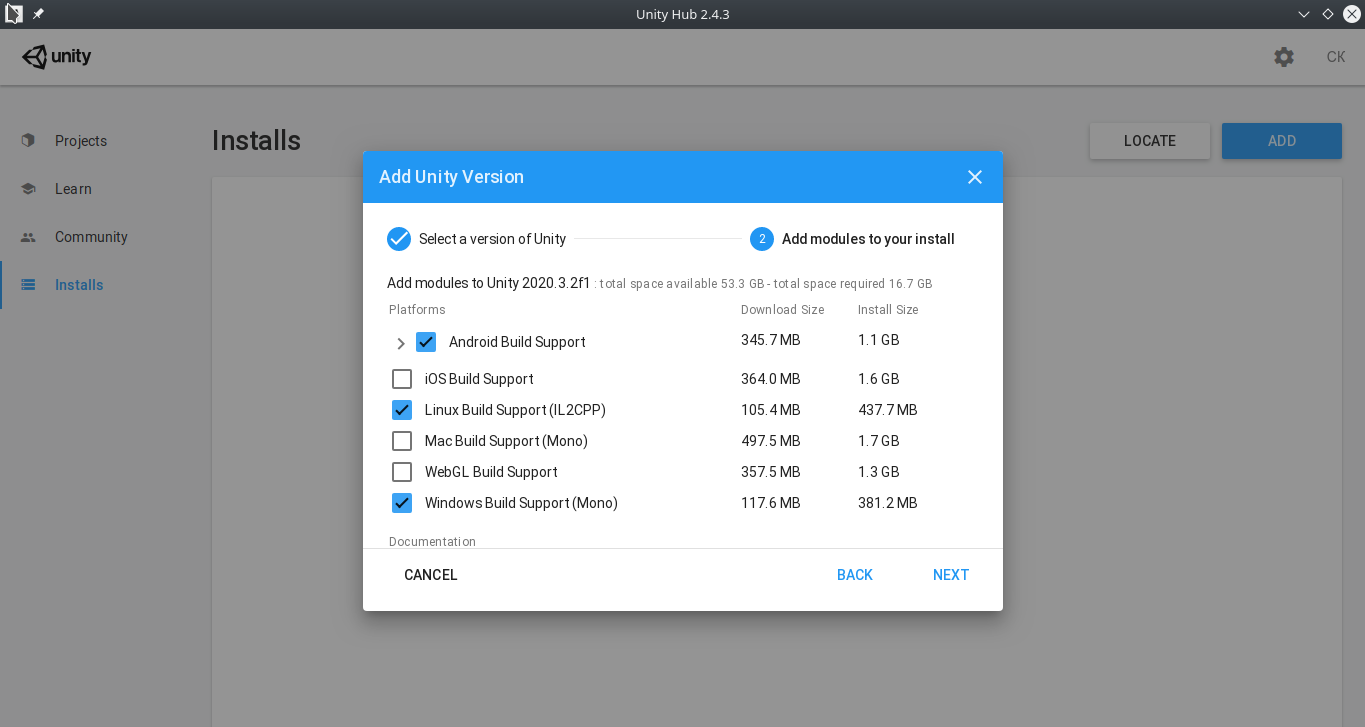Minimize the Unity Hub window
This screenshot has width=1365, height=727.
pyautogui.click(x=1304, y=14)
